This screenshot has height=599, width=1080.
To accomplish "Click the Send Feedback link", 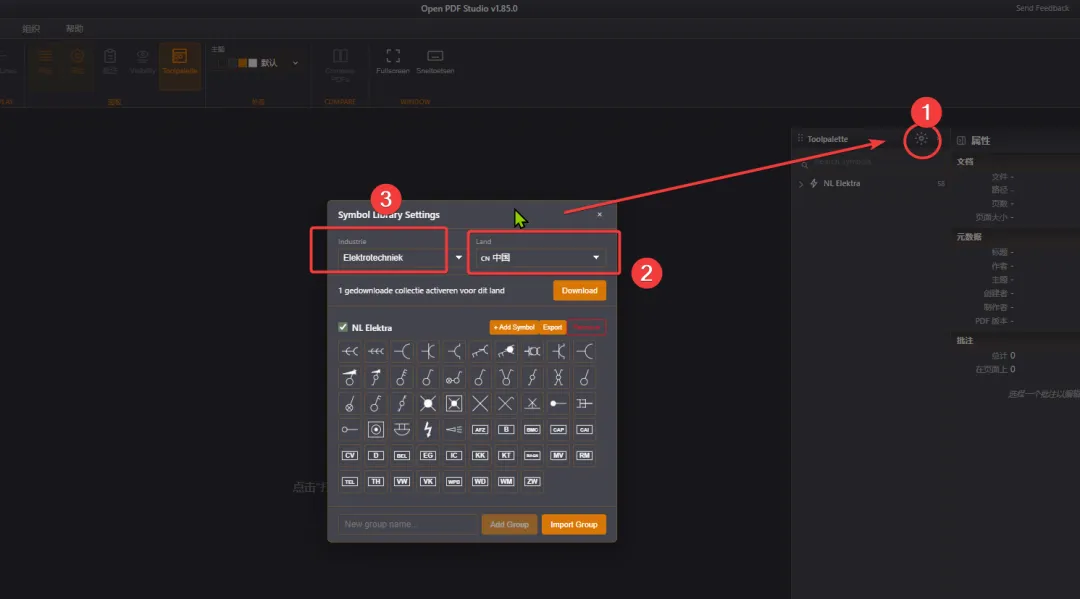I will tap(1042, 8).
